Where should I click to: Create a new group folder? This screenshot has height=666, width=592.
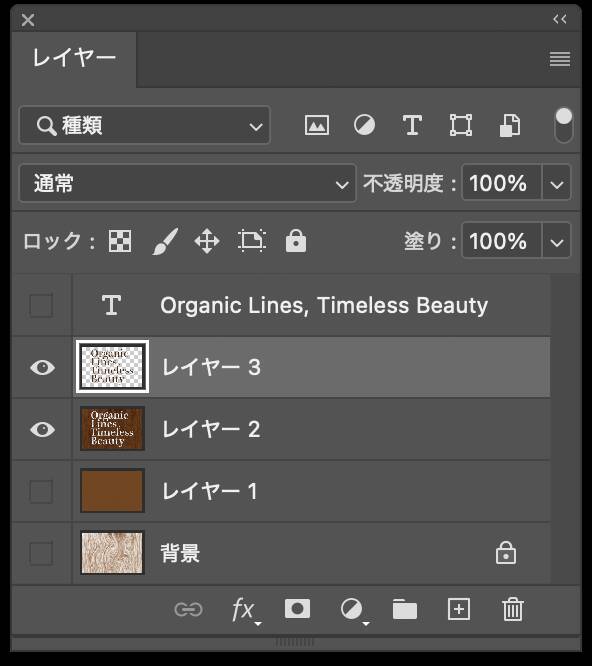tap(405, 610)
